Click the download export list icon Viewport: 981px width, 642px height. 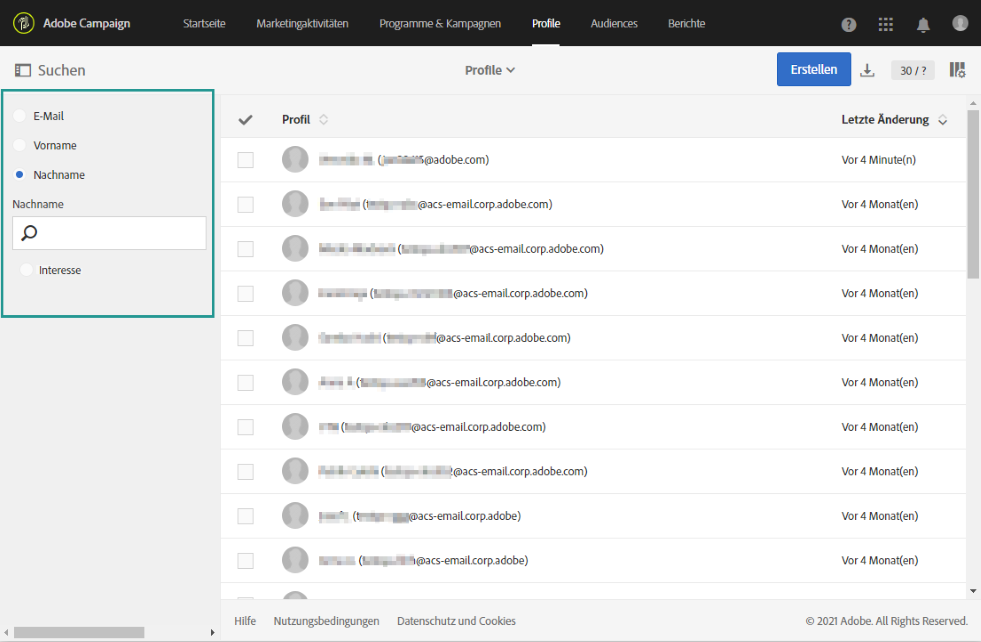click(x=867, y=70)
